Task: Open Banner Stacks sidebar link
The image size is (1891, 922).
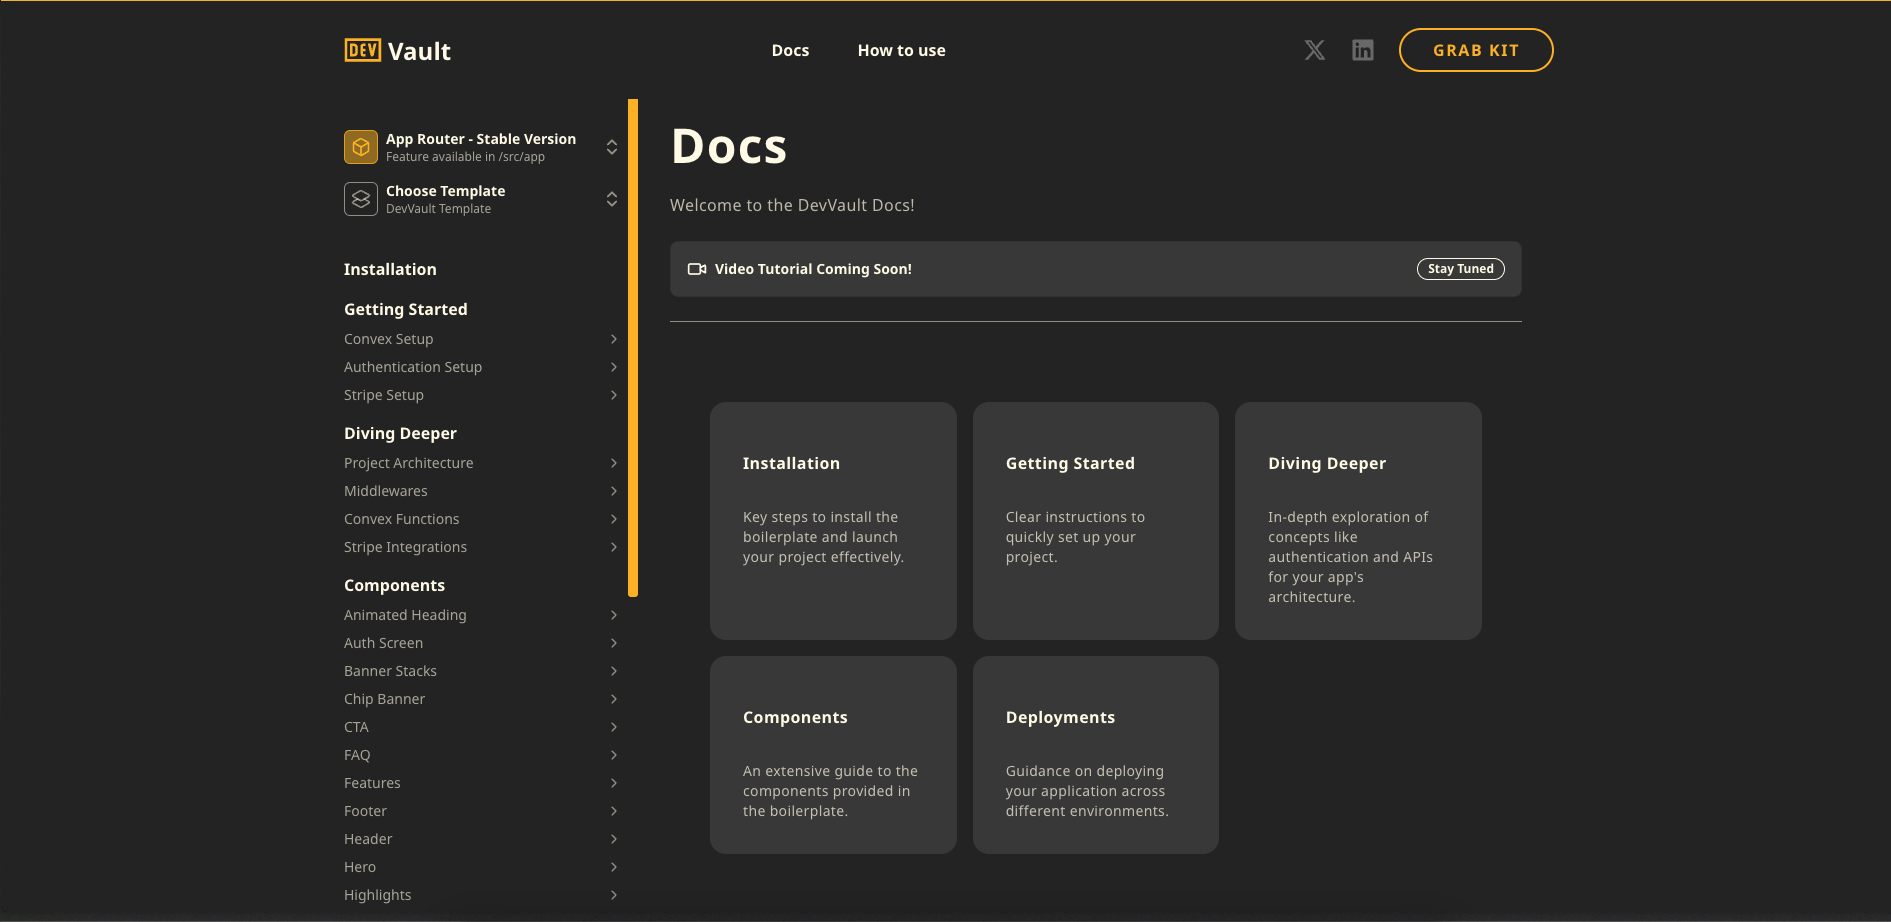Action: 391,671
